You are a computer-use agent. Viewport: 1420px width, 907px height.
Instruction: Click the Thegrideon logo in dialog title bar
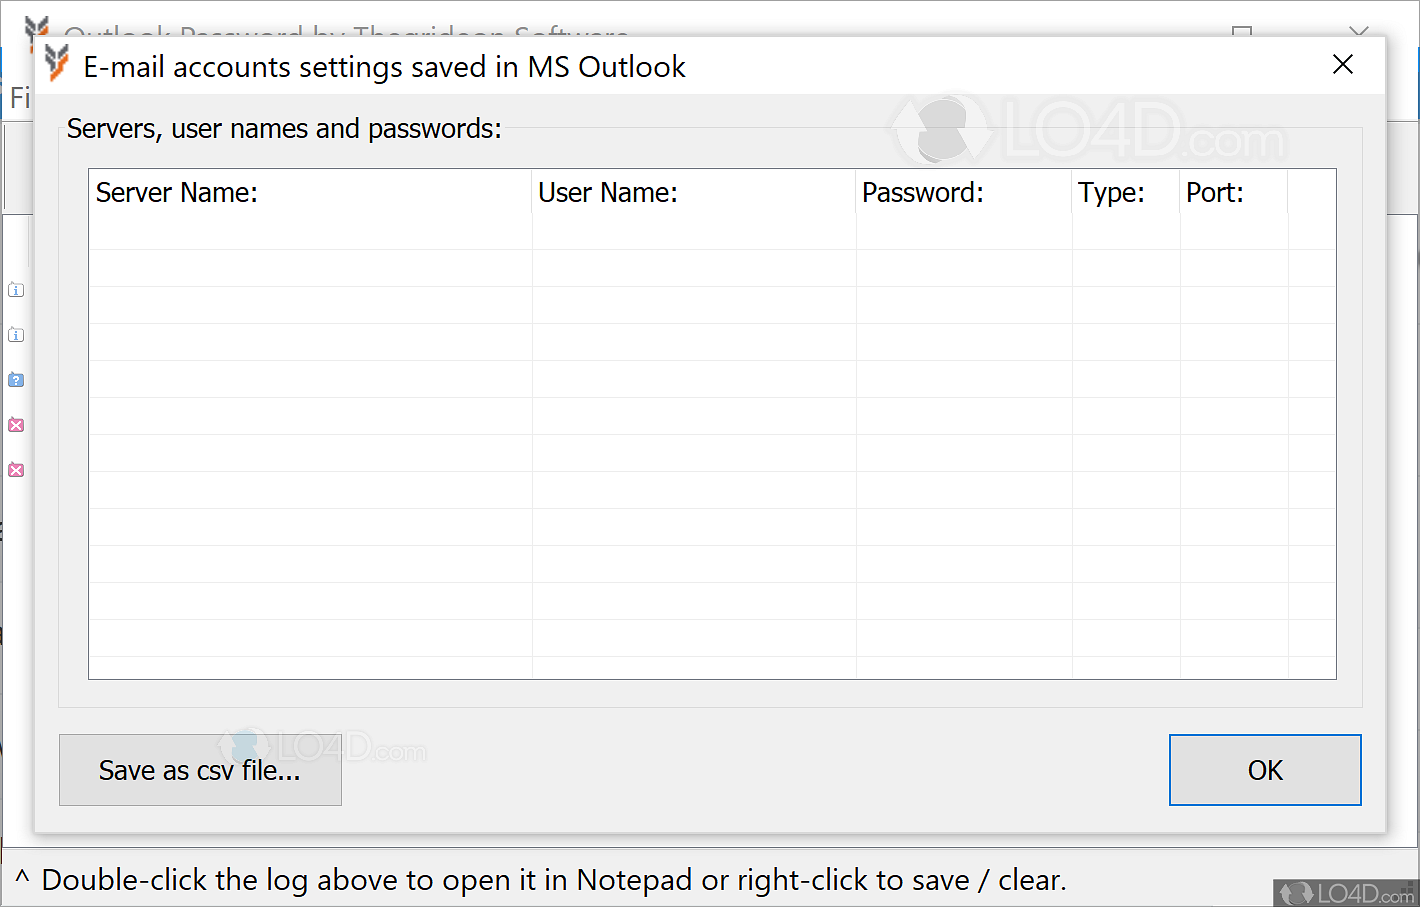pyautogui.click(x=55, y=64)
